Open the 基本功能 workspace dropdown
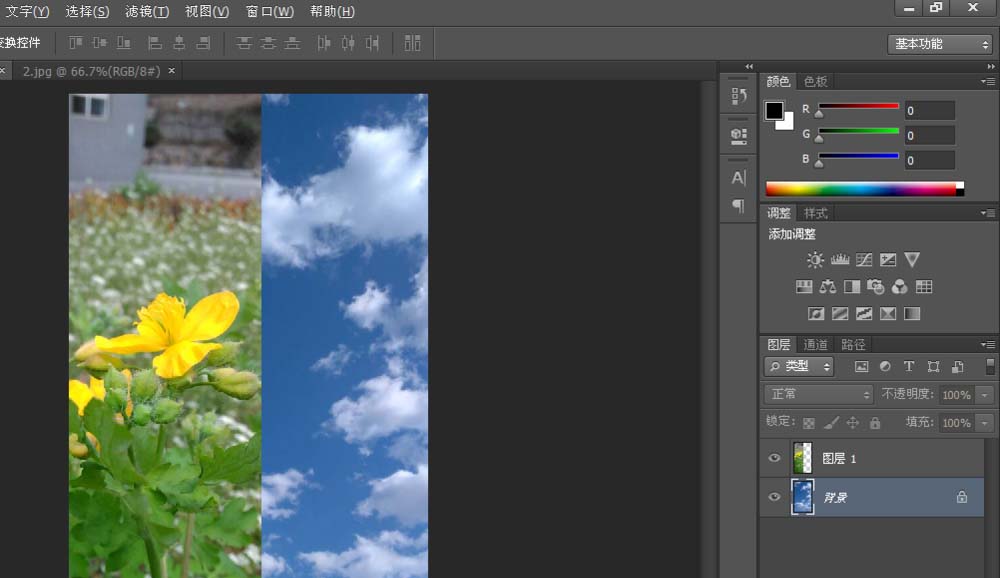The width and height of the screenshot is (1000, 578). pos(938,43)
